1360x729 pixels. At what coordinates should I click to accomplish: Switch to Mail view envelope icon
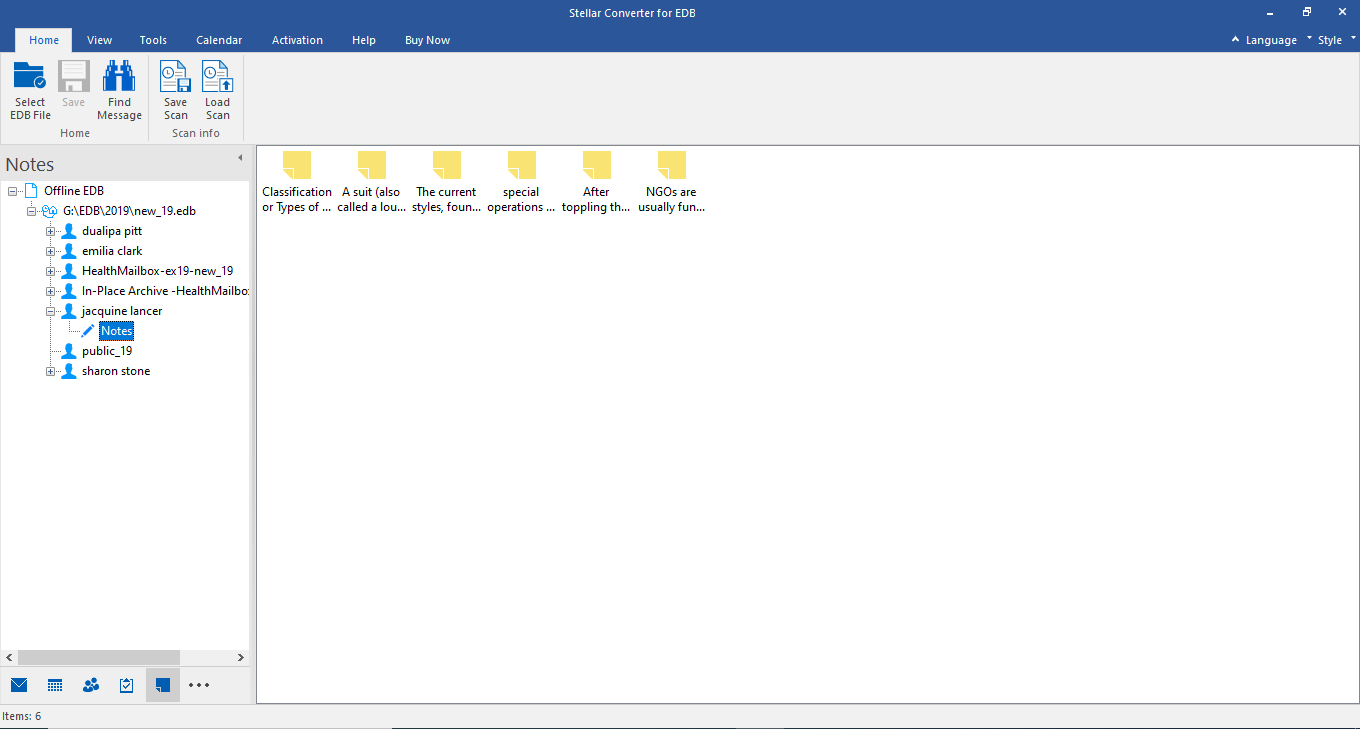[x=19, y=685]
